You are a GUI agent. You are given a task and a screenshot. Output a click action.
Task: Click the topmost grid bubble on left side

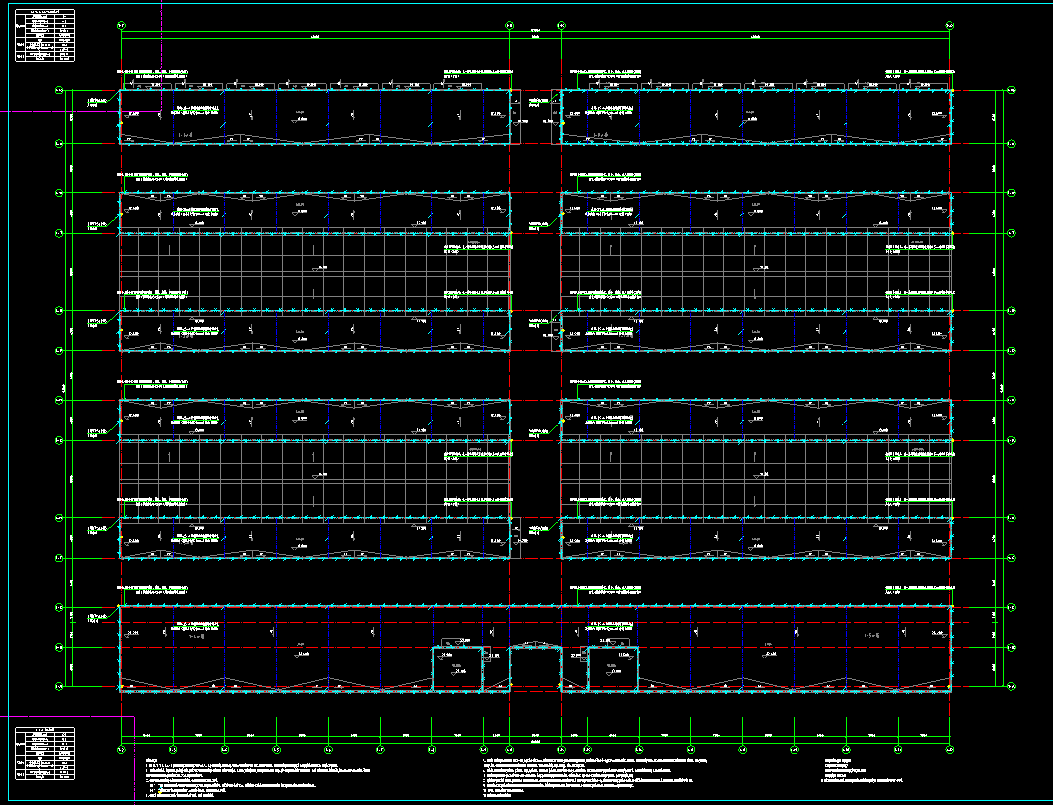point(59,91)
